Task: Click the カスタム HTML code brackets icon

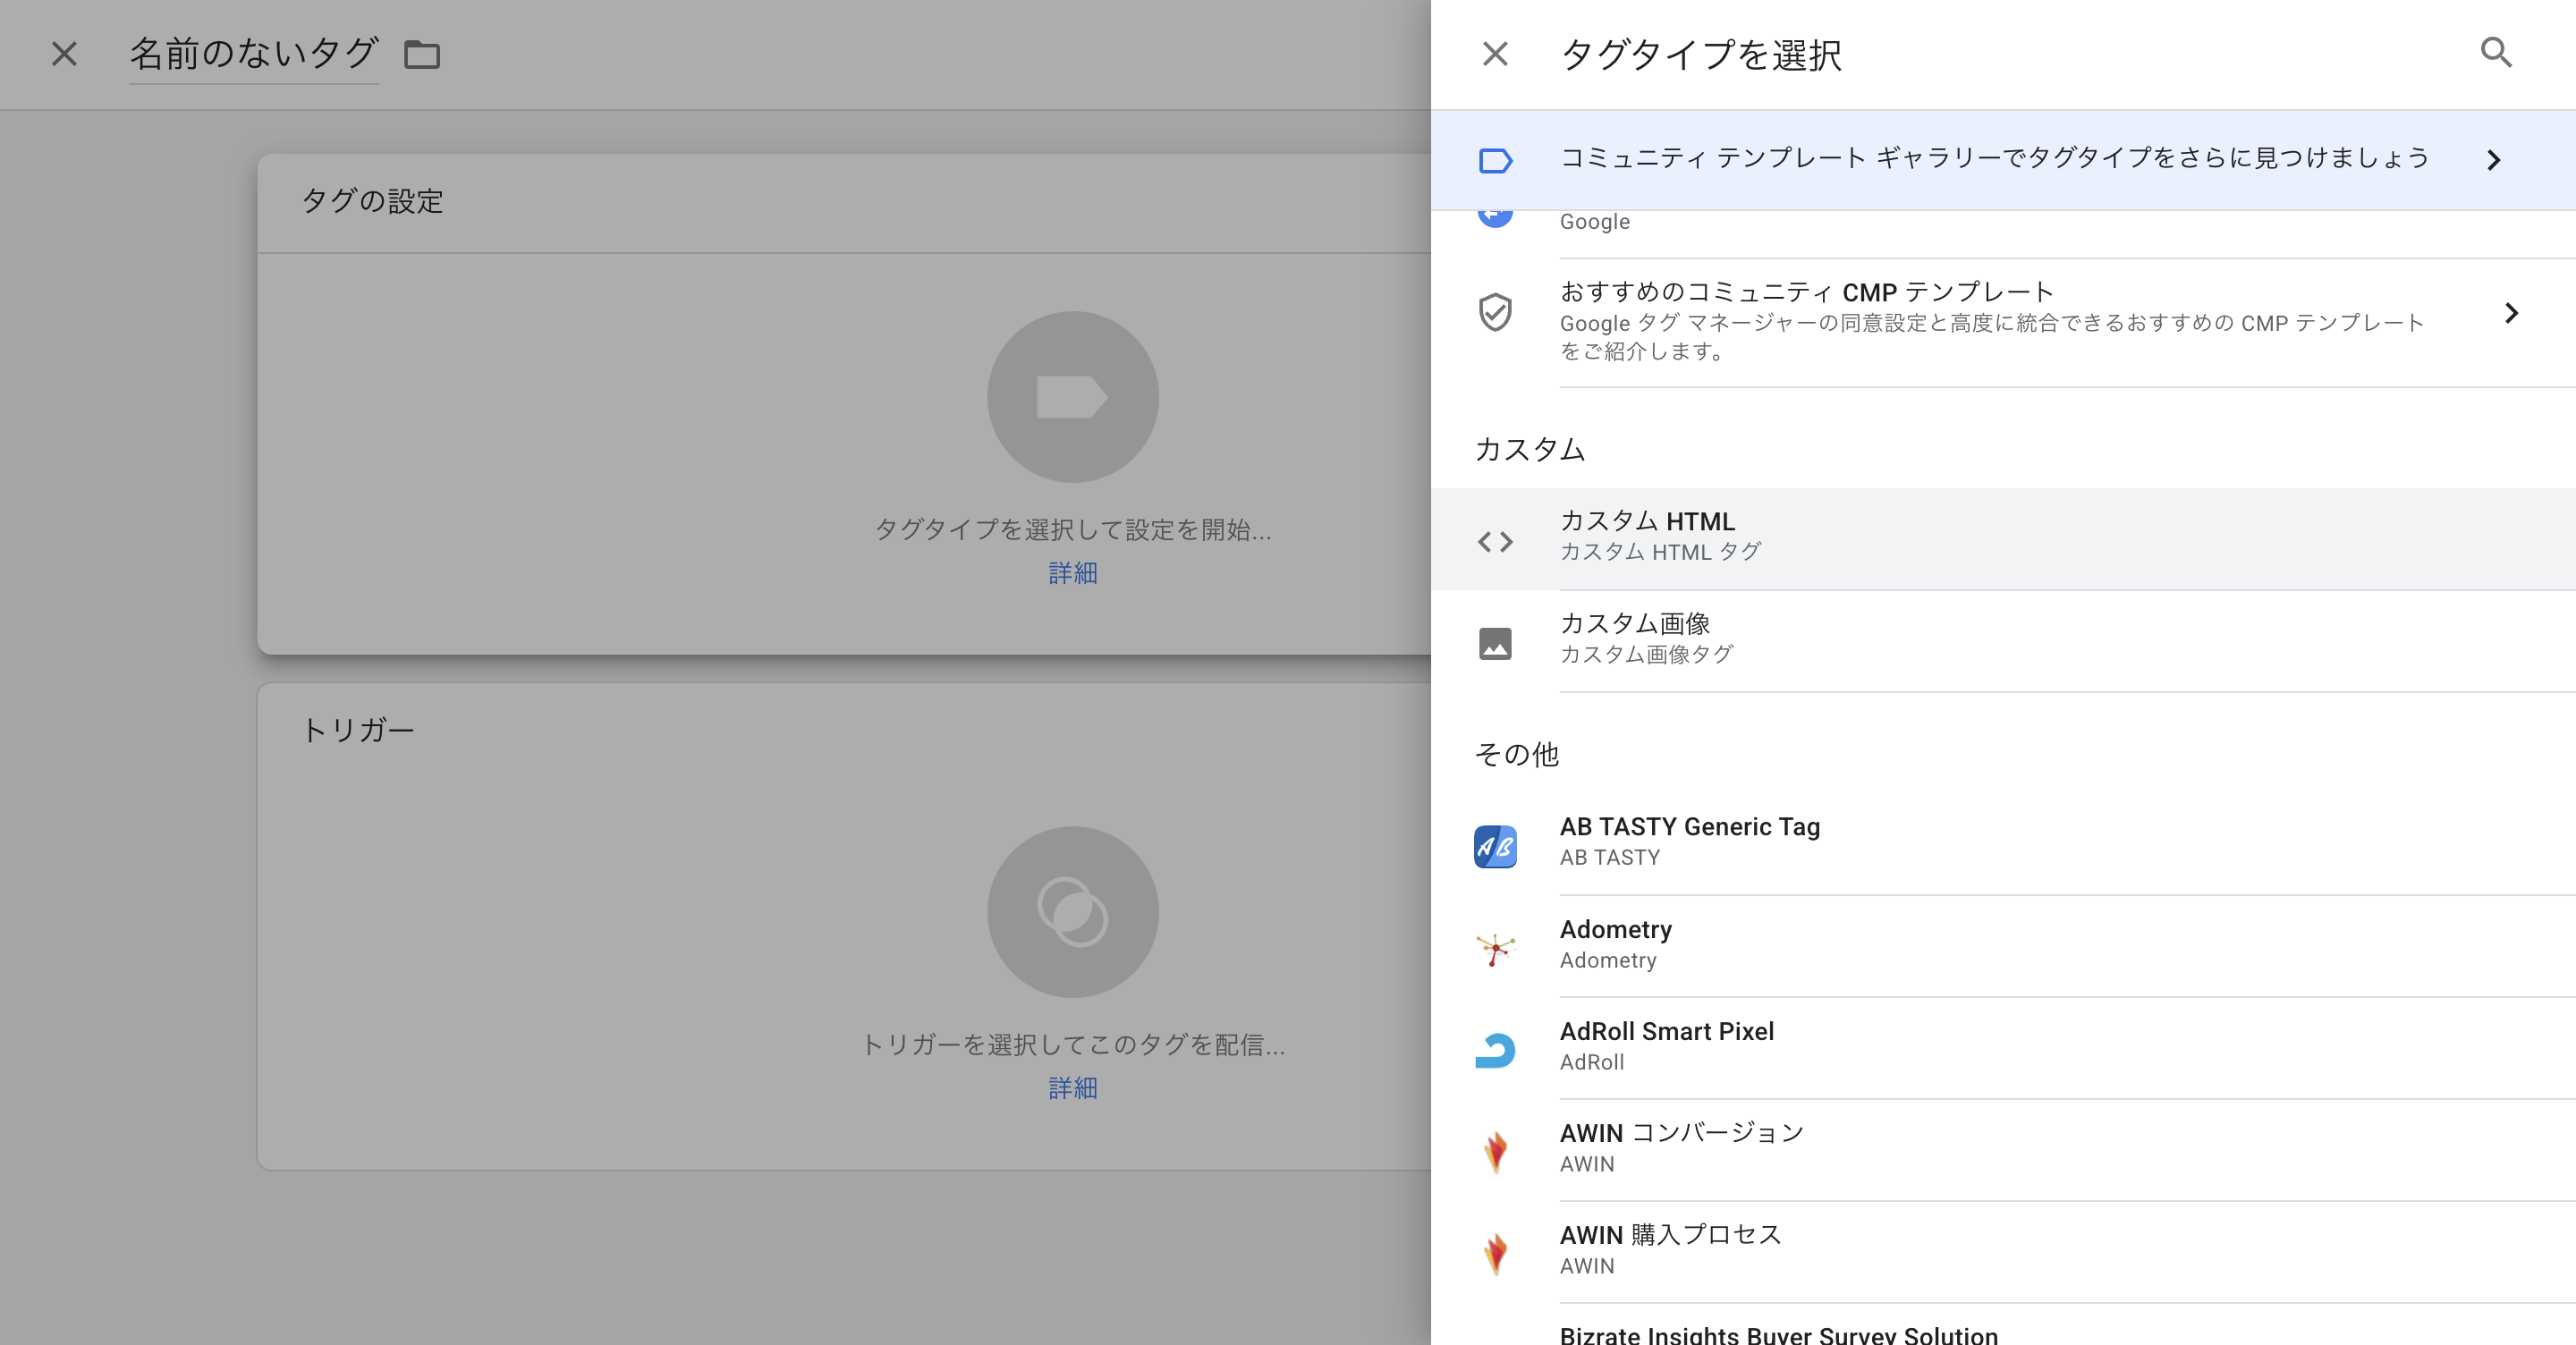Action: [x=1495, y=541]
